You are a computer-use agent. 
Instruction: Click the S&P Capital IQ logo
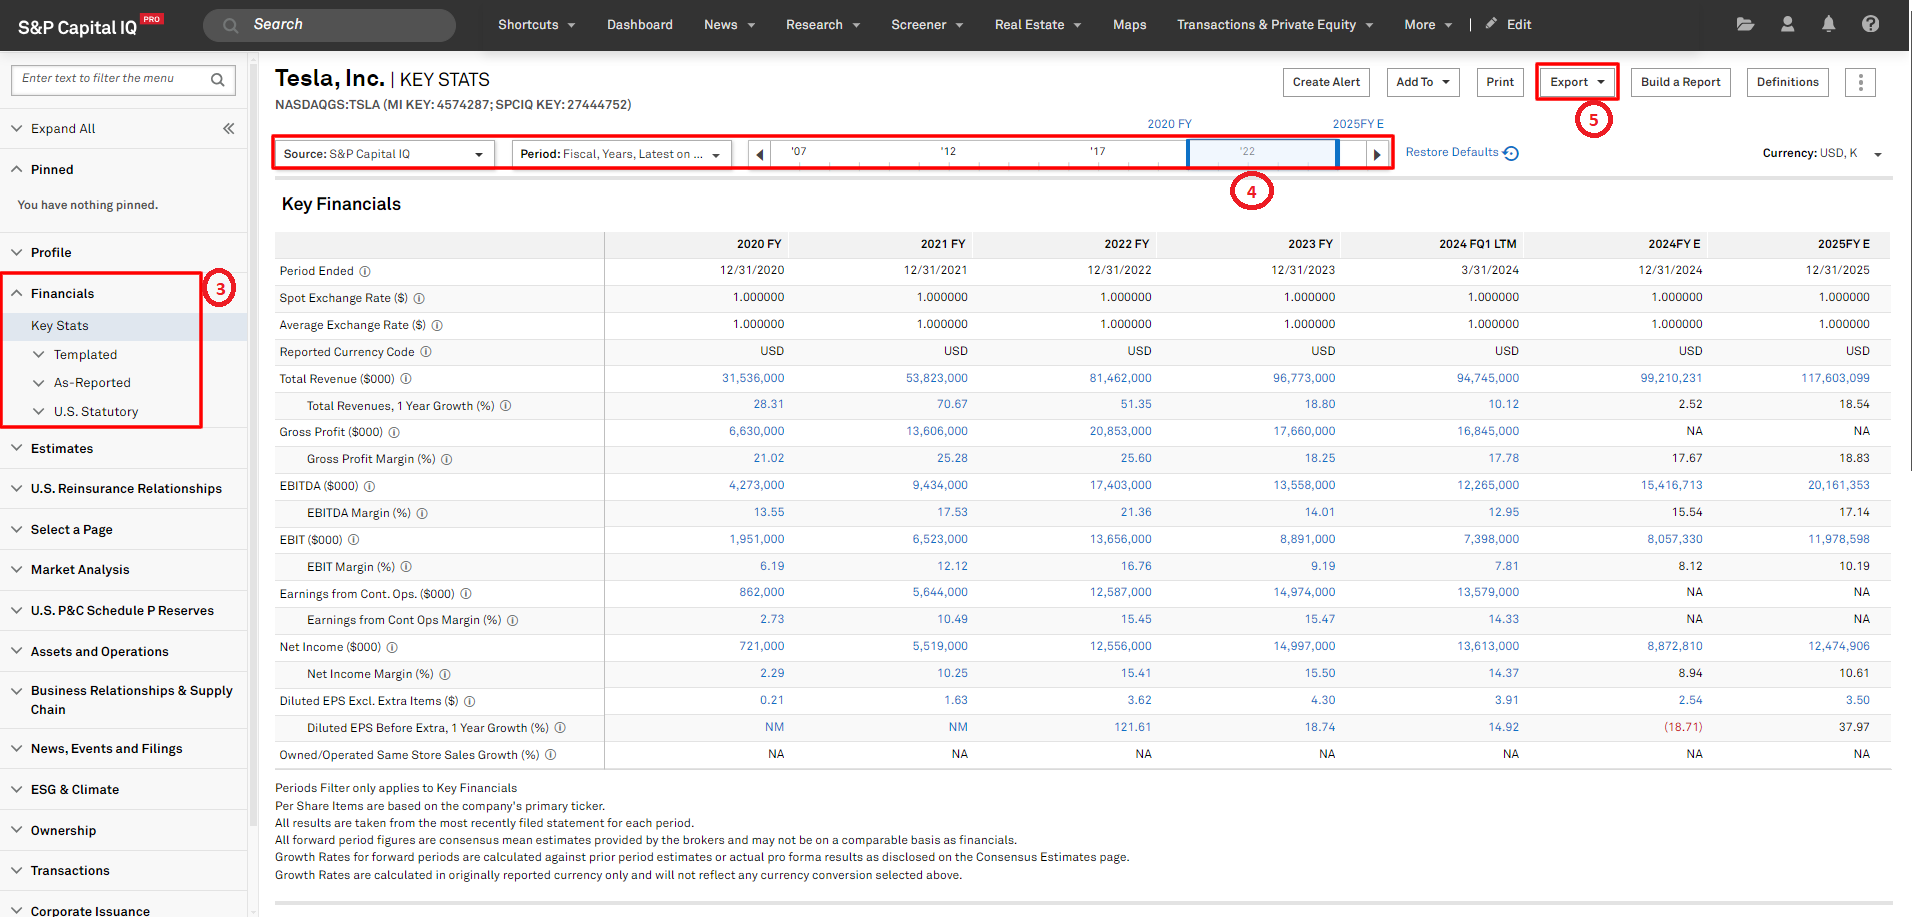pos(90,26)
